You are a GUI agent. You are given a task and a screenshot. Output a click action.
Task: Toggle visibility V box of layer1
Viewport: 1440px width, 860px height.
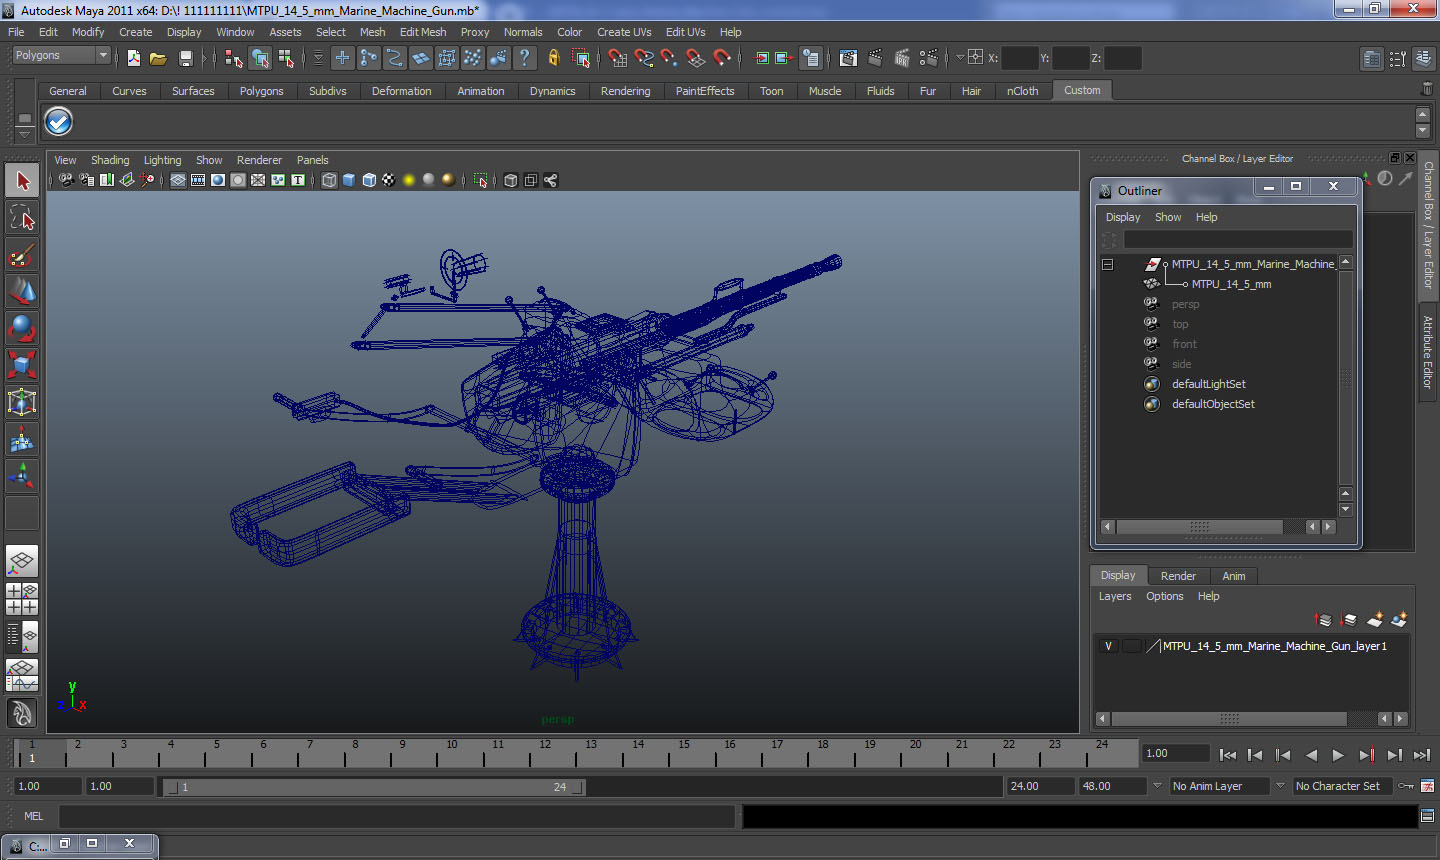[x=1108, y=646]
